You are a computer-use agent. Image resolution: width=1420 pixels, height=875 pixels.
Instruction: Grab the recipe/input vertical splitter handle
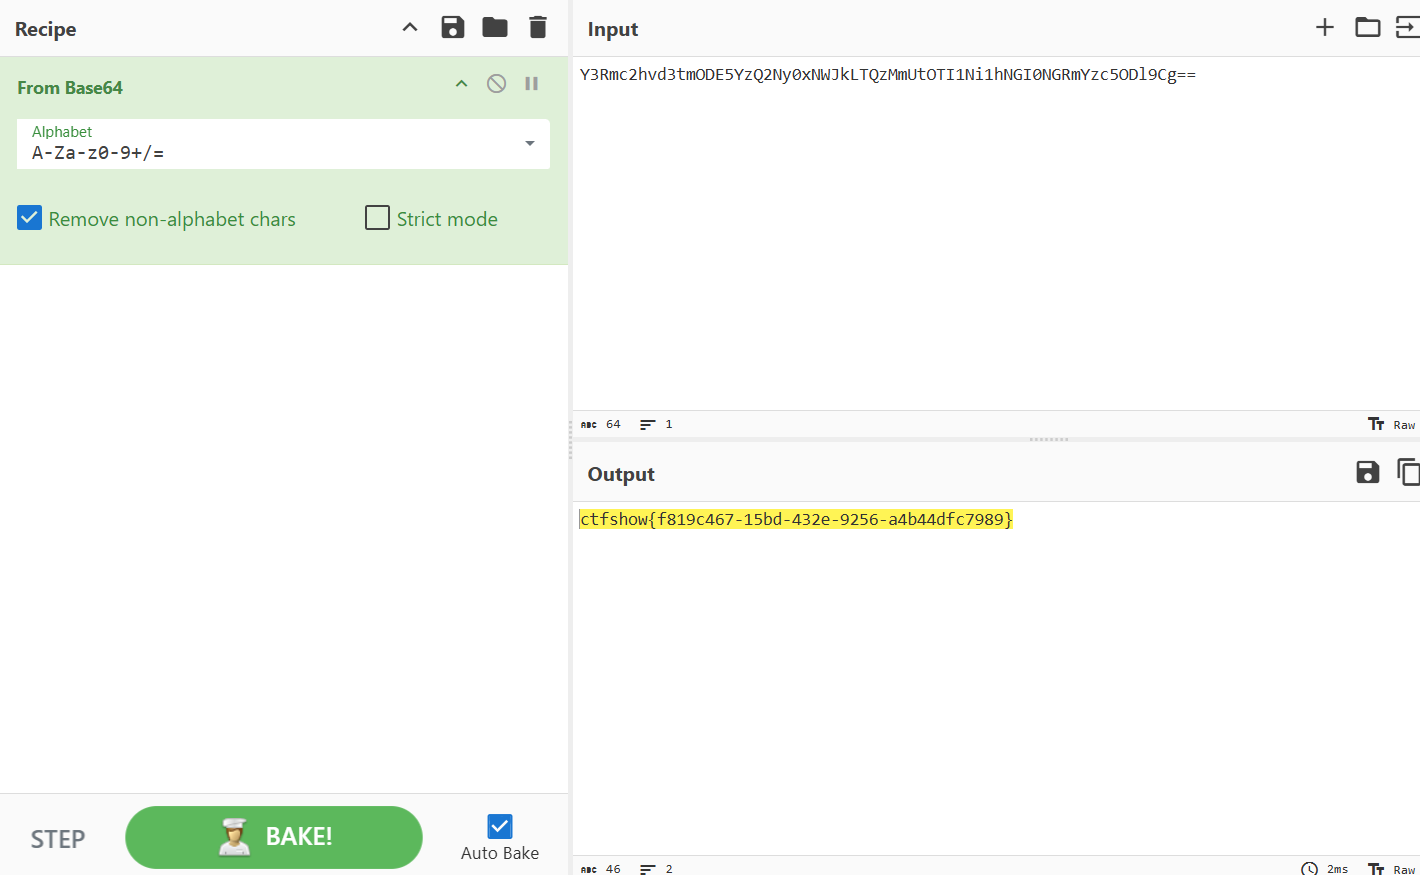click(570, 438)
